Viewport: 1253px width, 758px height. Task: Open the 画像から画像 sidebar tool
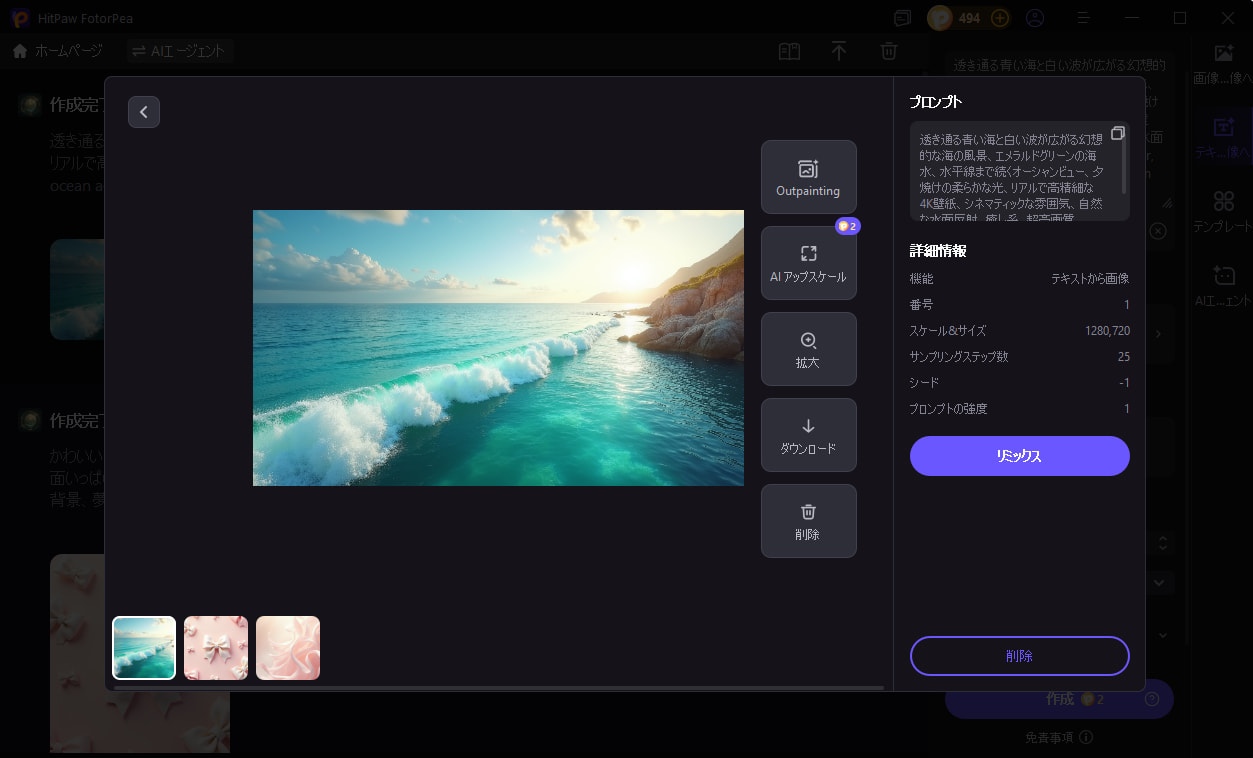pyautogui.click(x=1223, y=64)
